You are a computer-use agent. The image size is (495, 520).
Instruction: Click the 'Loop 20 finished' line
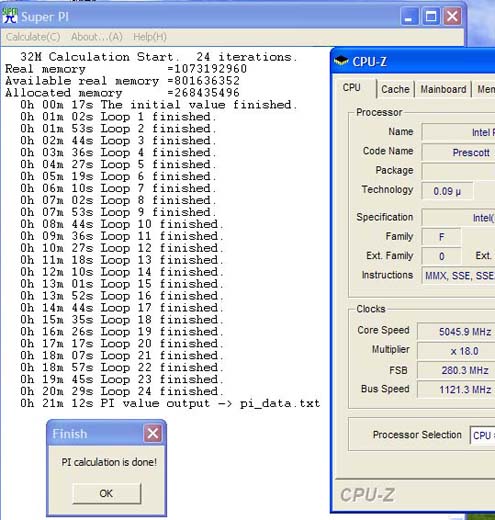click(122, 343)
